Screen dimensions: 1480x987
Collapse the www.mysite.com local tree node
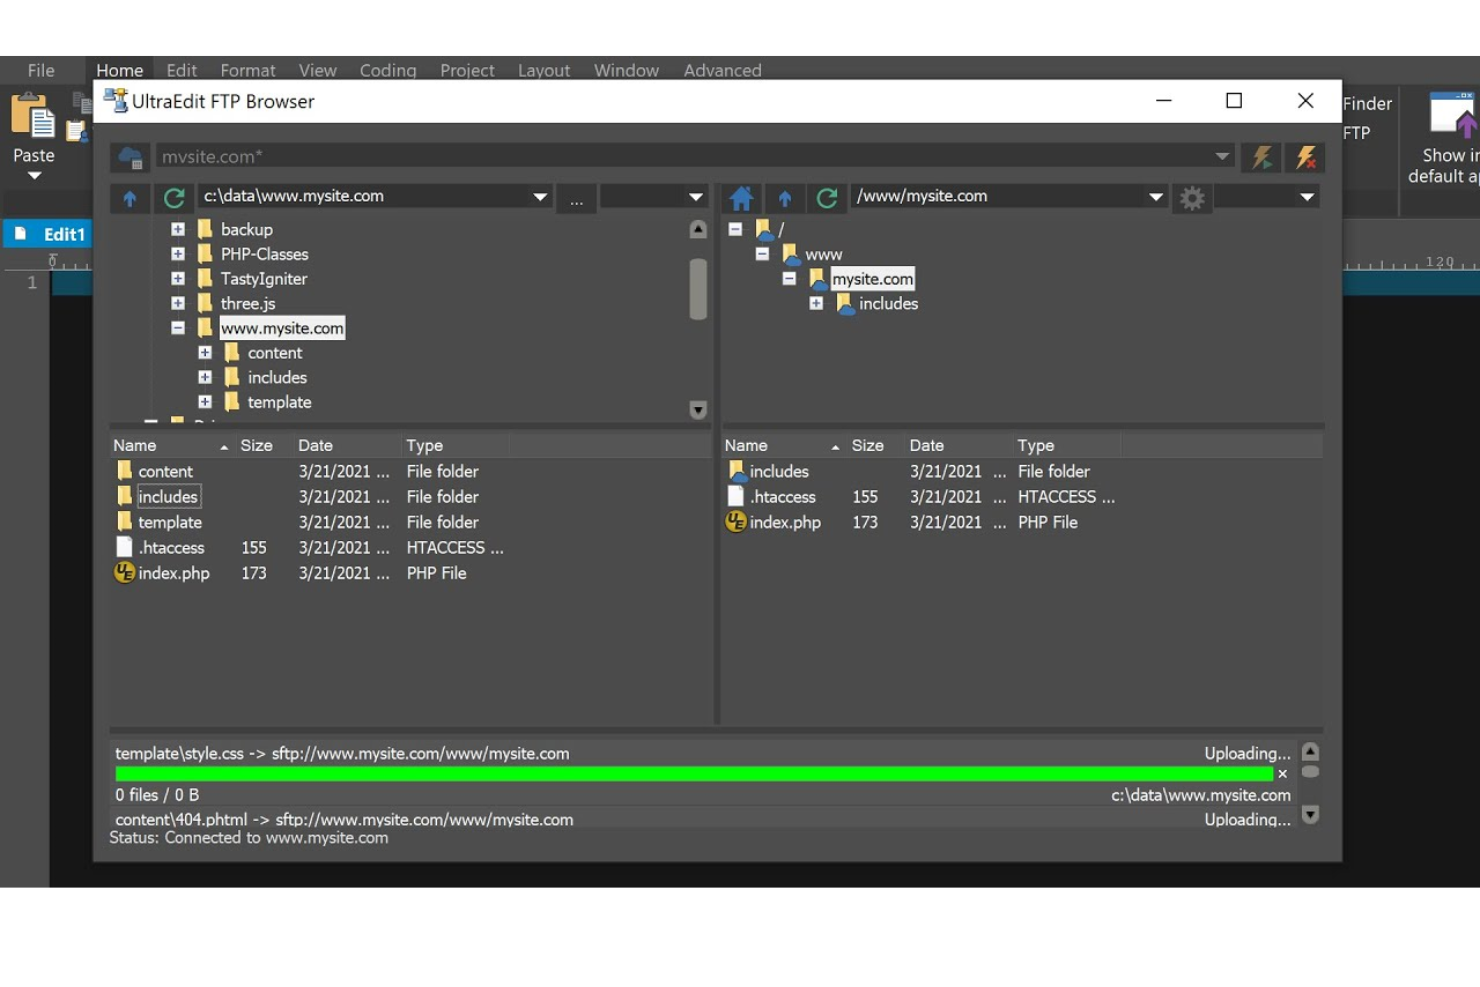178,328
